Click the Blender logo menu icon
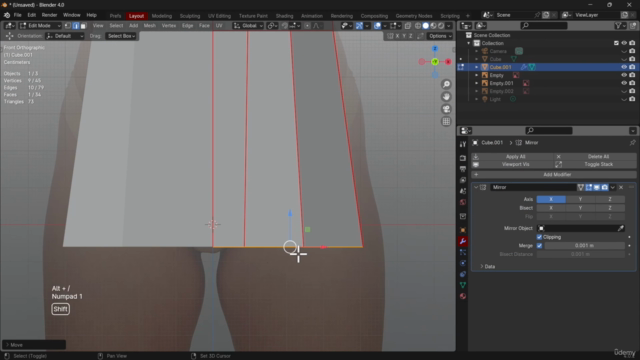640x360 pixels. point(7,15)
